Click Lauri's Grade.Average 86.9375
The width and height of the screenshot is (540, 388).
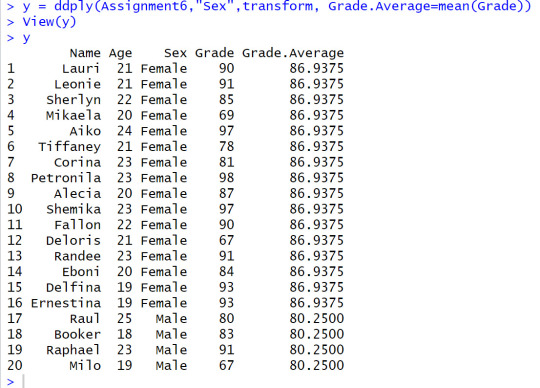click(x=316, y=69)
